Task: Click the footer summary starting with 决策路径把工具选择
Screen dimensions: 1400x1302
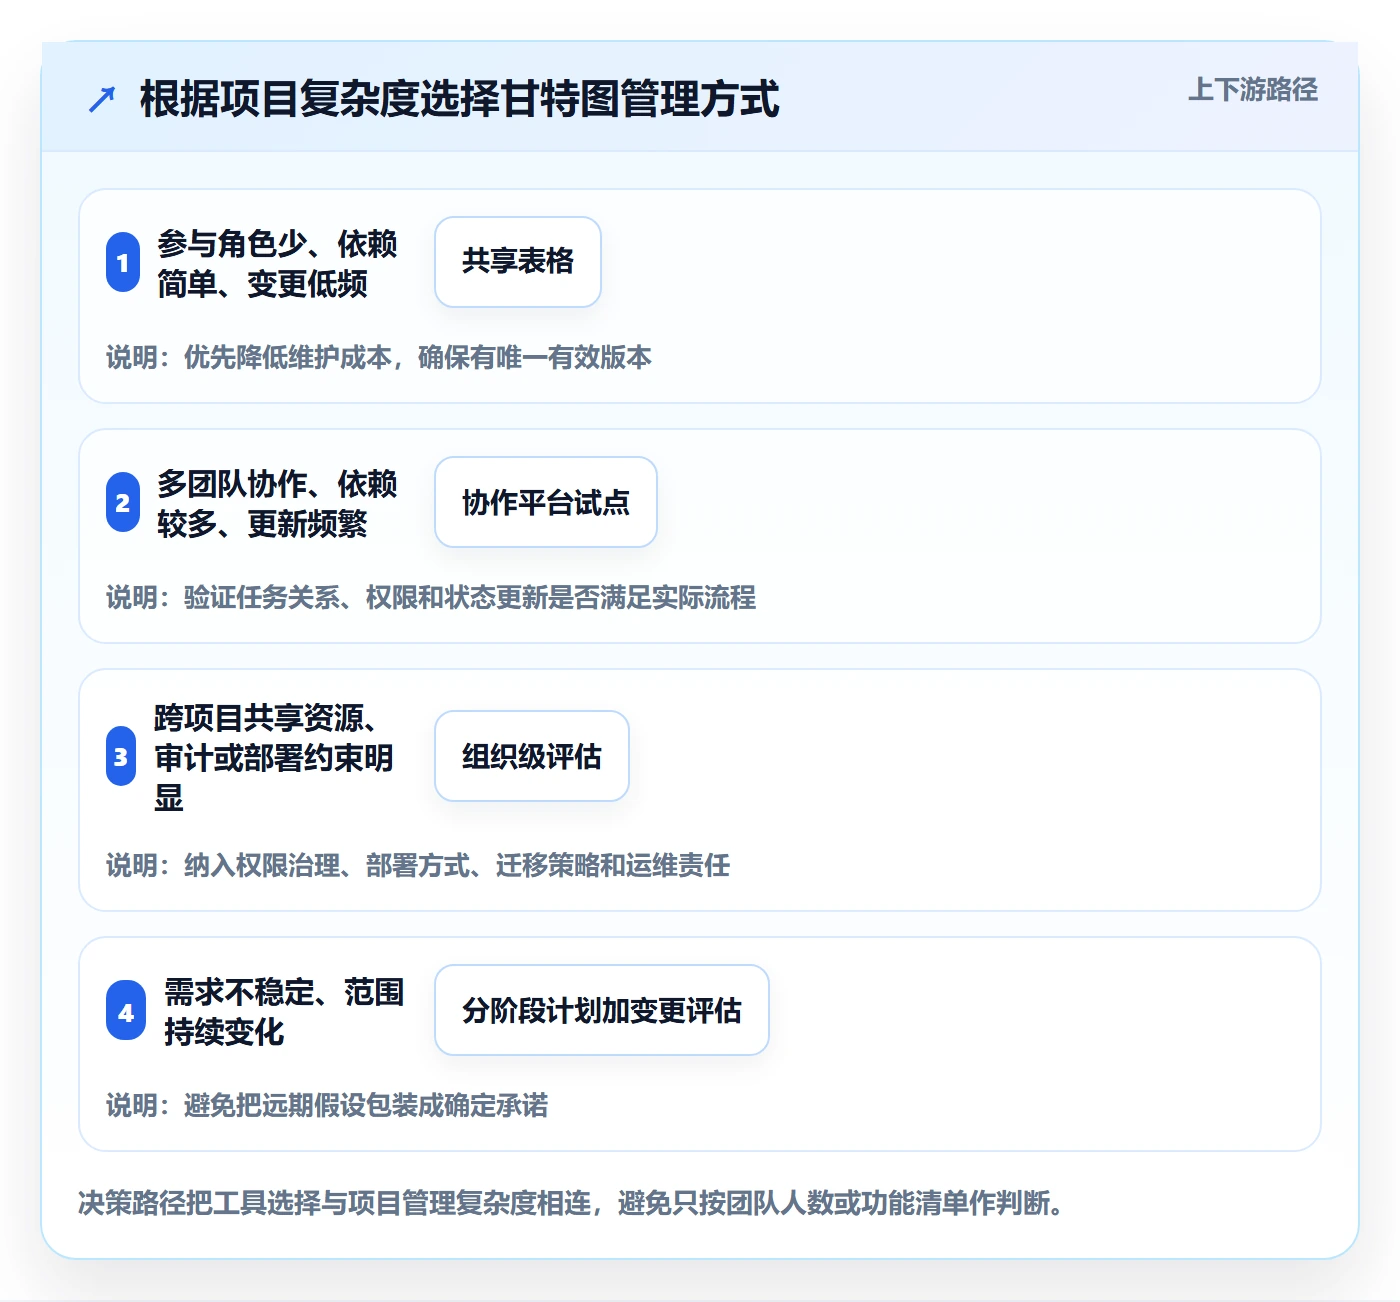Action: coord(570,1203)
